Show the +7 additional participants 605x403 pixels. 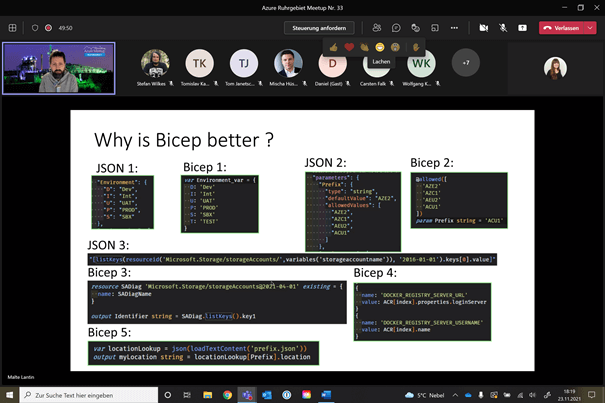[x=466, y=63]
